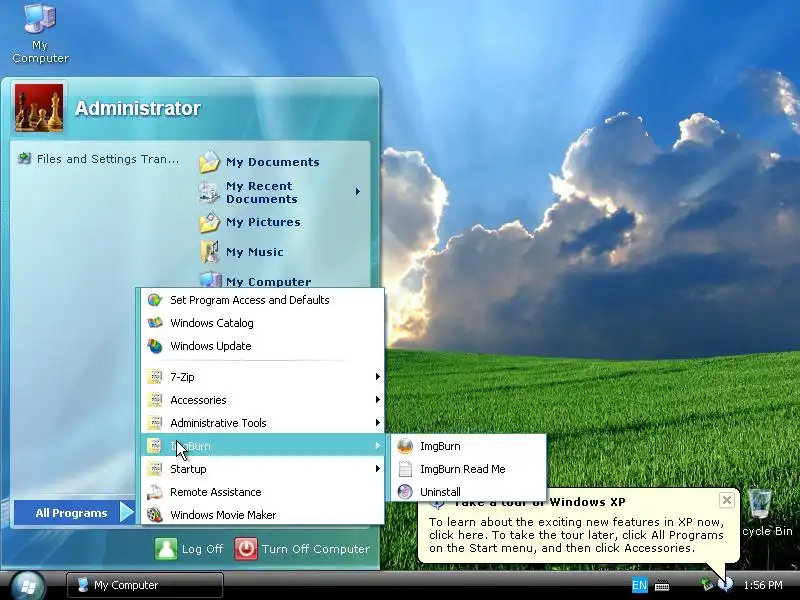Click the Windows XP tour balloon text
The width and height of the screenshot is (800, 600).
point(576,535)
